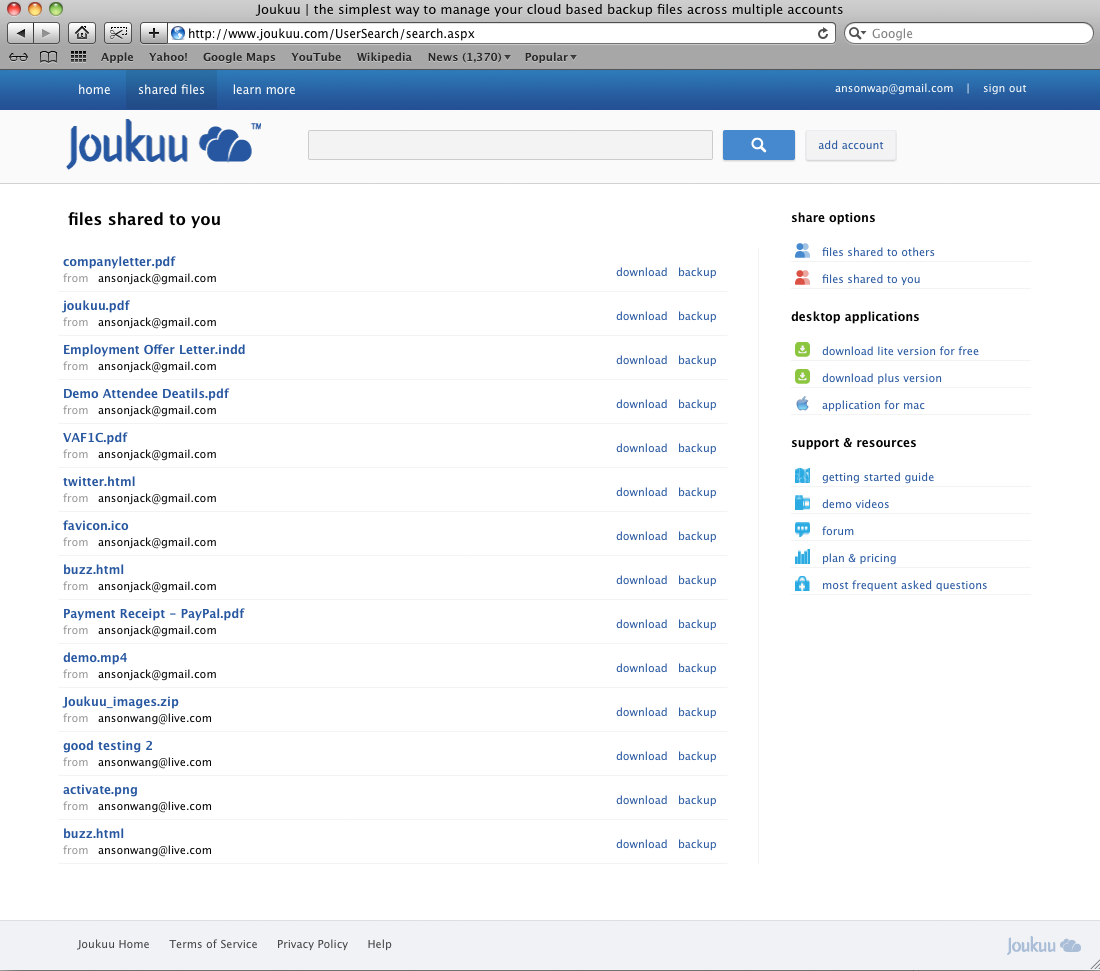Open the learn more tab
The height and width of the screenshot is (971, 1100).
pyautogui.click(x=264, y=90)
